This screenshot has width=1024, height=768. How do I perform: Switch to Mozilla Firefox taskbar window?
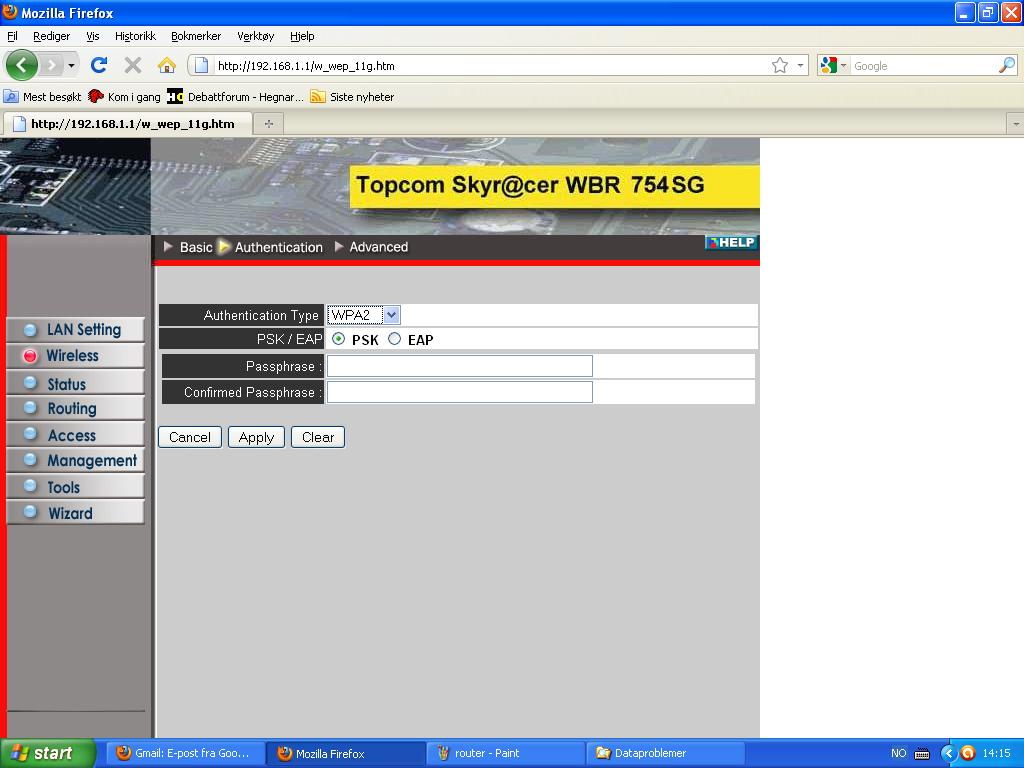point(346,753)
